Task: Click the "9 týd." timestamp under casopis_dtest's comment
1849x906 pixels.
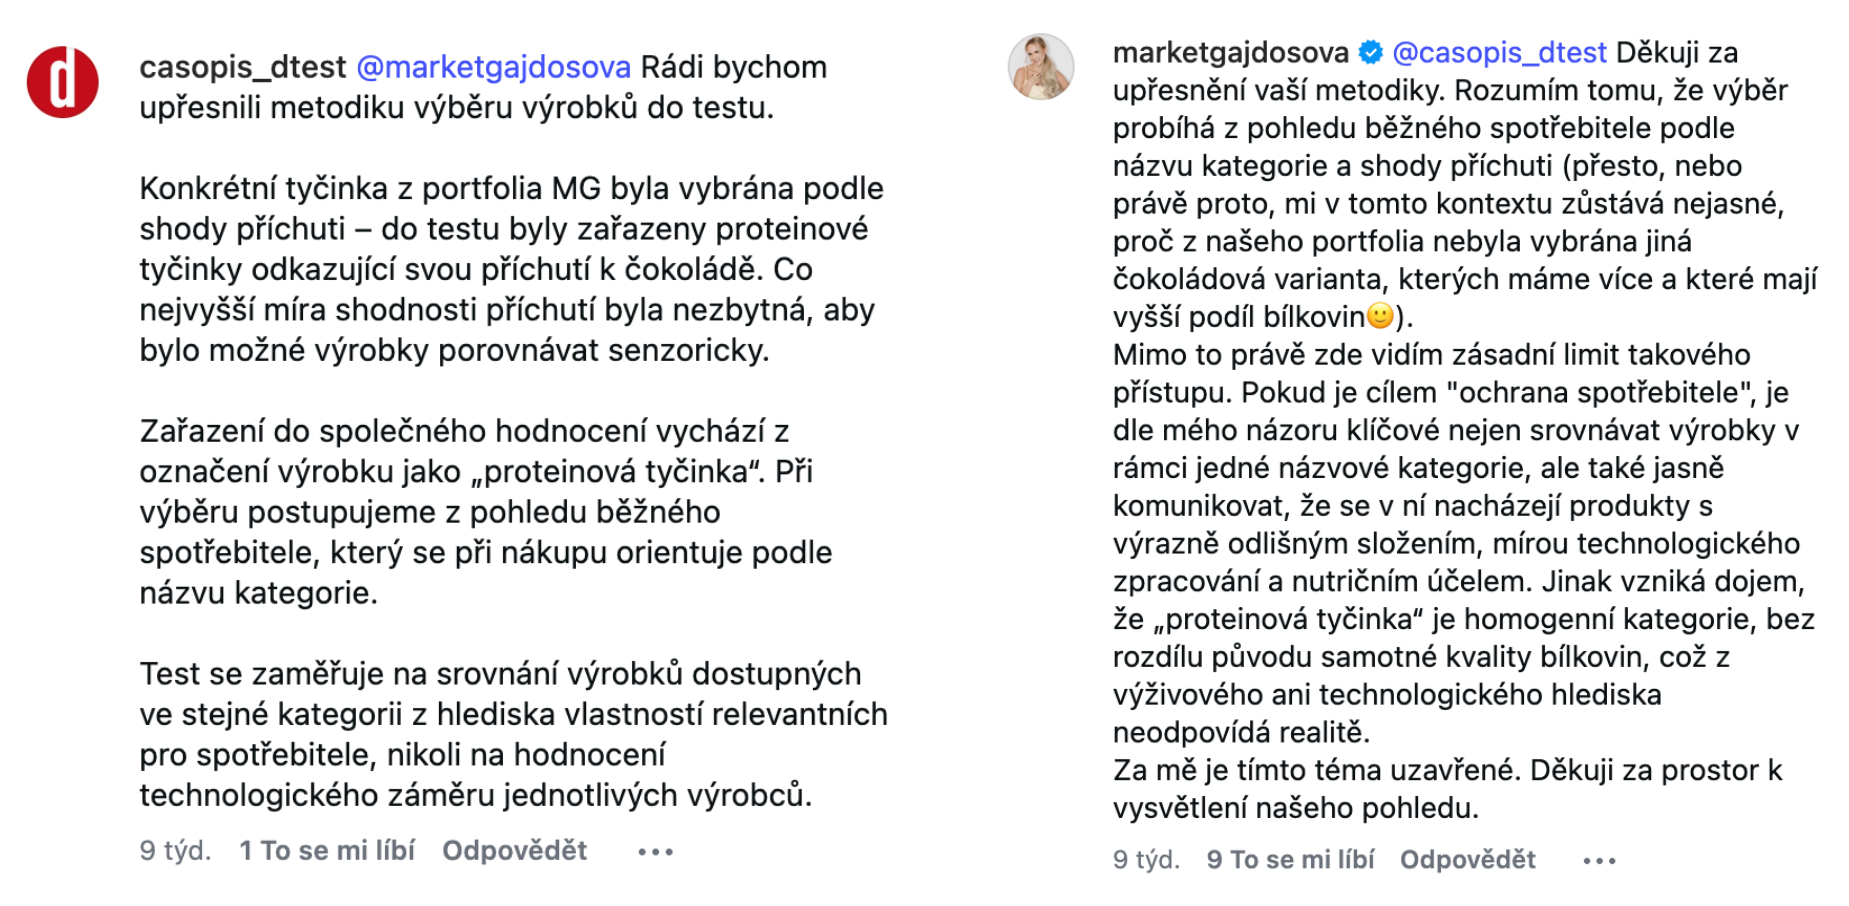Action: [175, 851]
